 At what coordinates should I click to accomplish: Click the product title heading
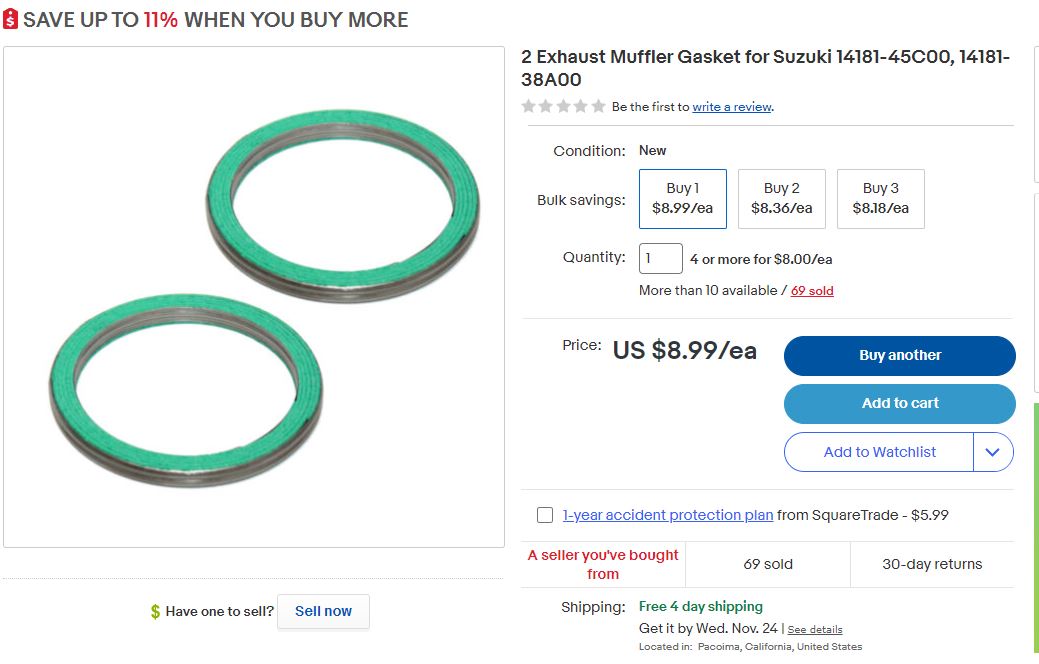(765, 68)
